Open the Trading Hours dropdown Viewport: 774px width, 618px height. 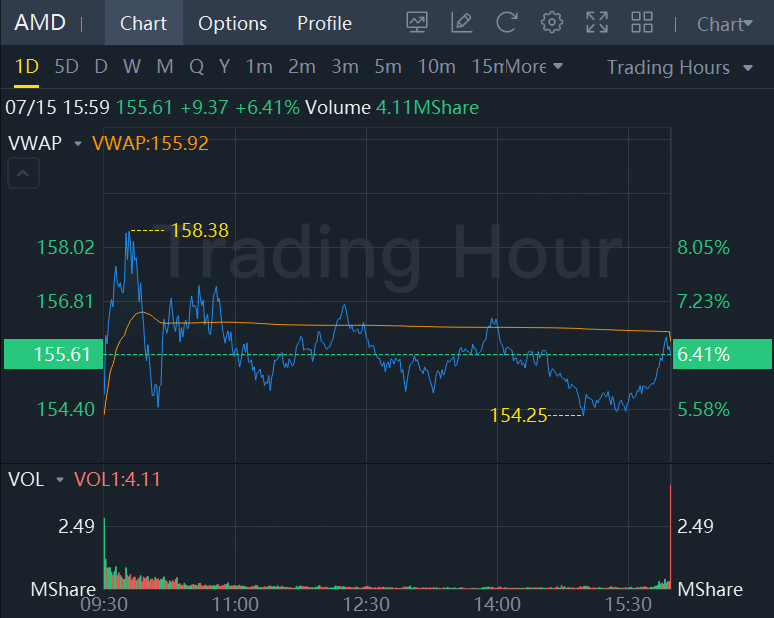click(680, 67)
